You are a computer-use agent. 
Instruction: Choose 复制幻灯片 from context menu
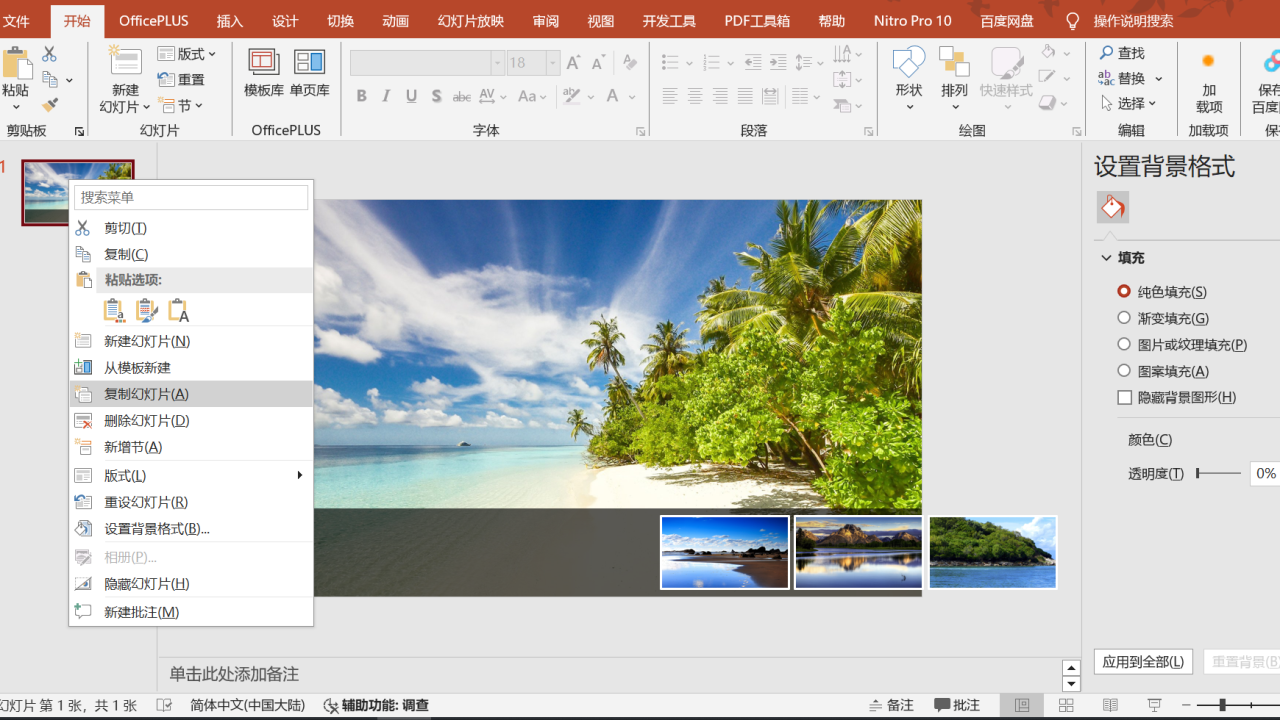tap(146, 394)
